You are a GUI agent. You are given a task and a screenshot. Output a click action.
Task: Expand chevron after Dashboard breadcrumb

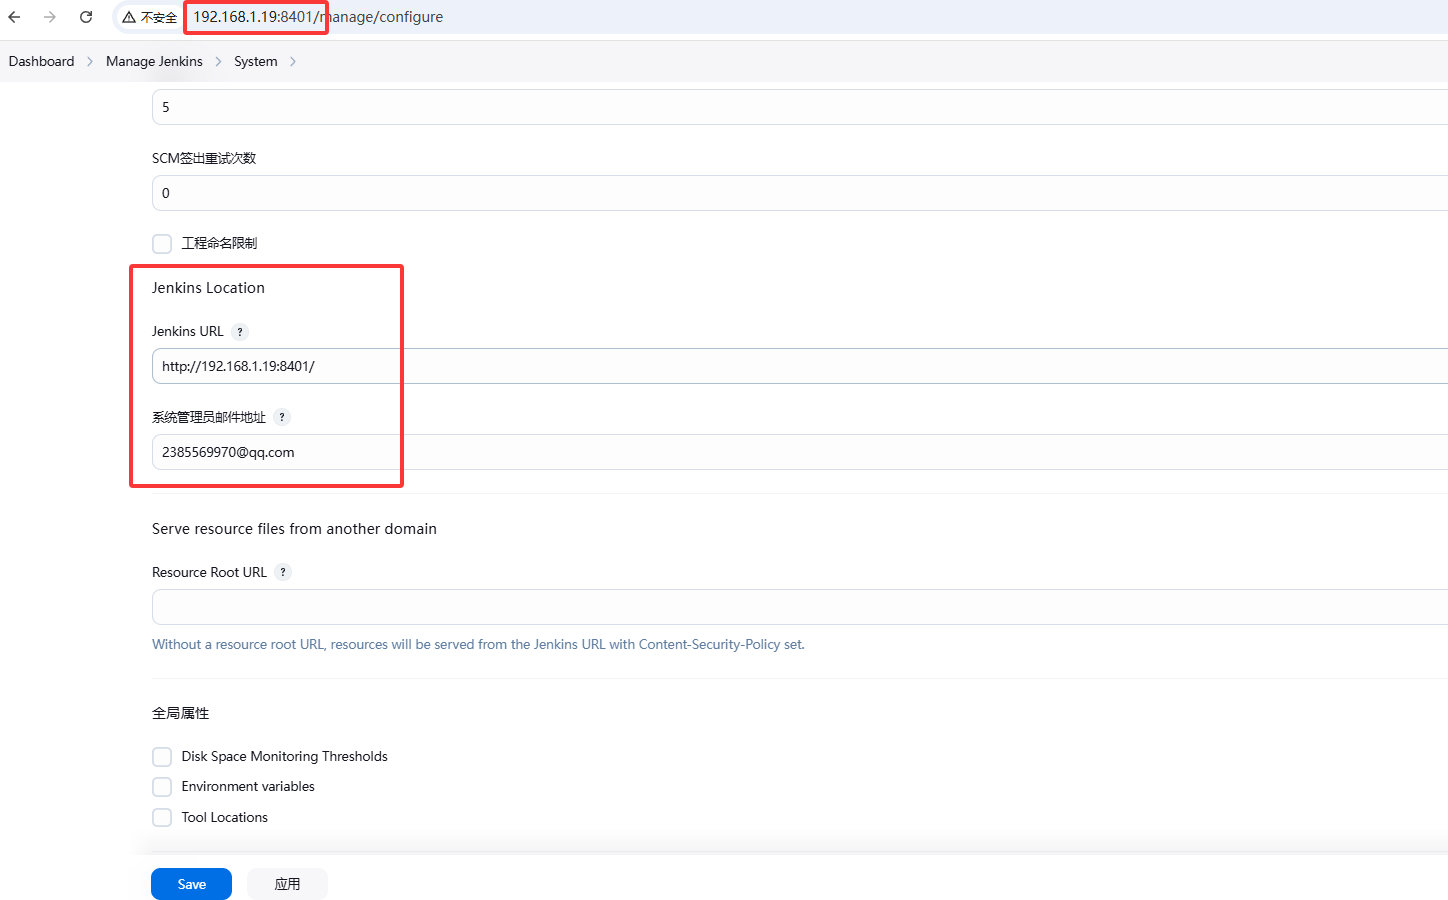90,62
